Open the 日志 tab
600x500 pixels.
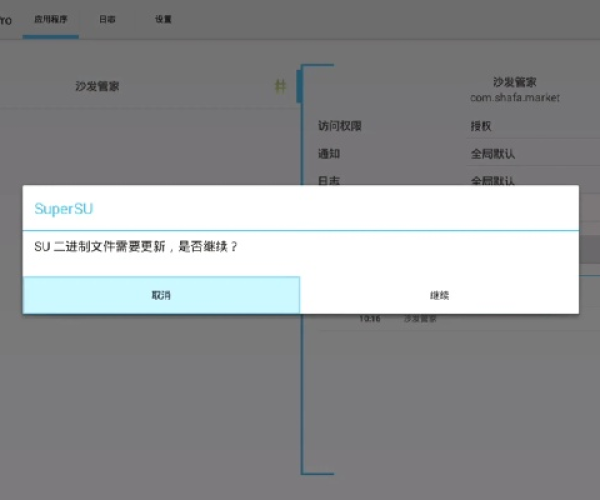pos(107,19)
